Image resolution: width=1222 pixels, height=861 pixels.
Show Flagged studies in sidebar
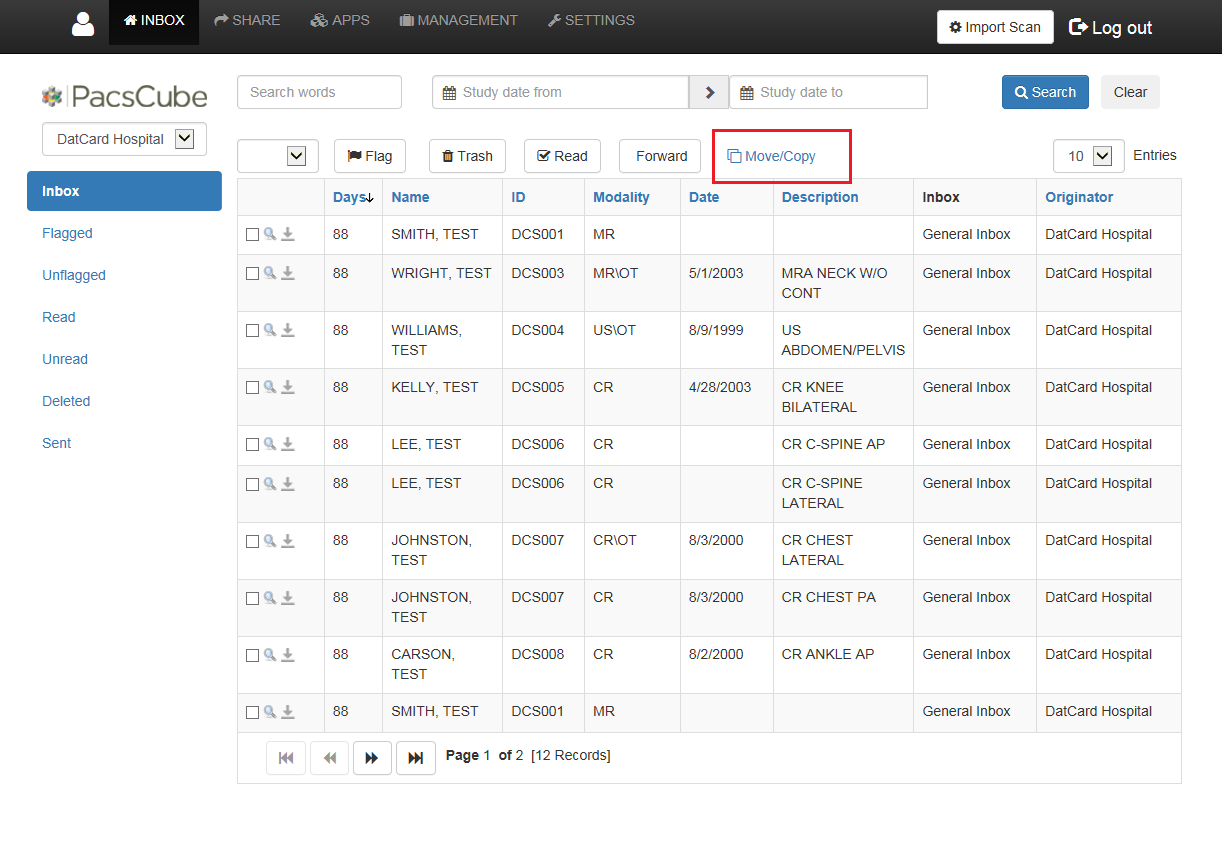67,233
